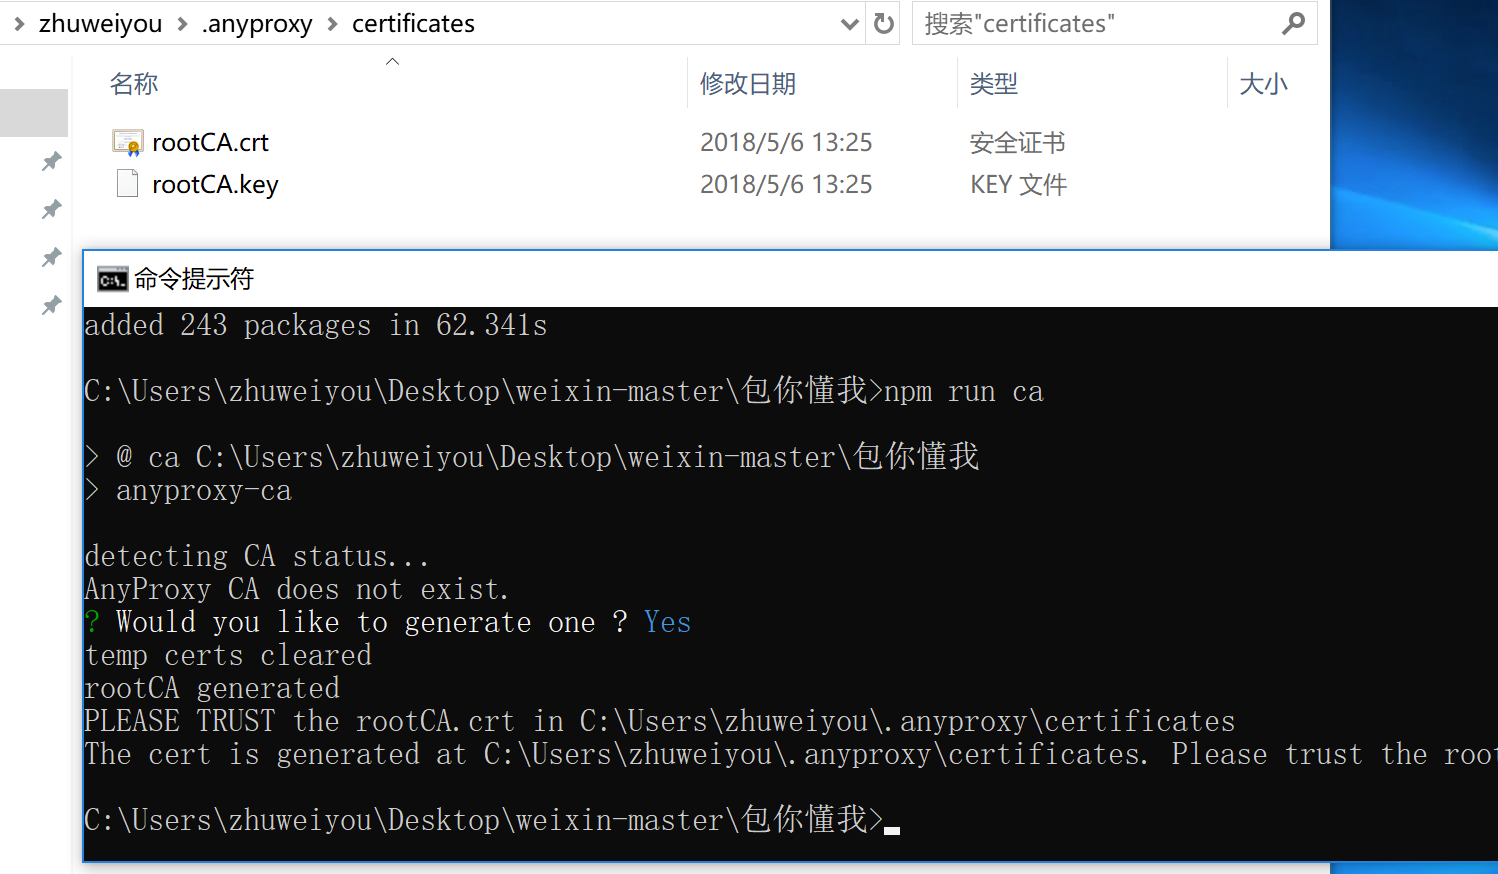Click the search magnifier icon
The image size is (1498, 874).
1293,23
